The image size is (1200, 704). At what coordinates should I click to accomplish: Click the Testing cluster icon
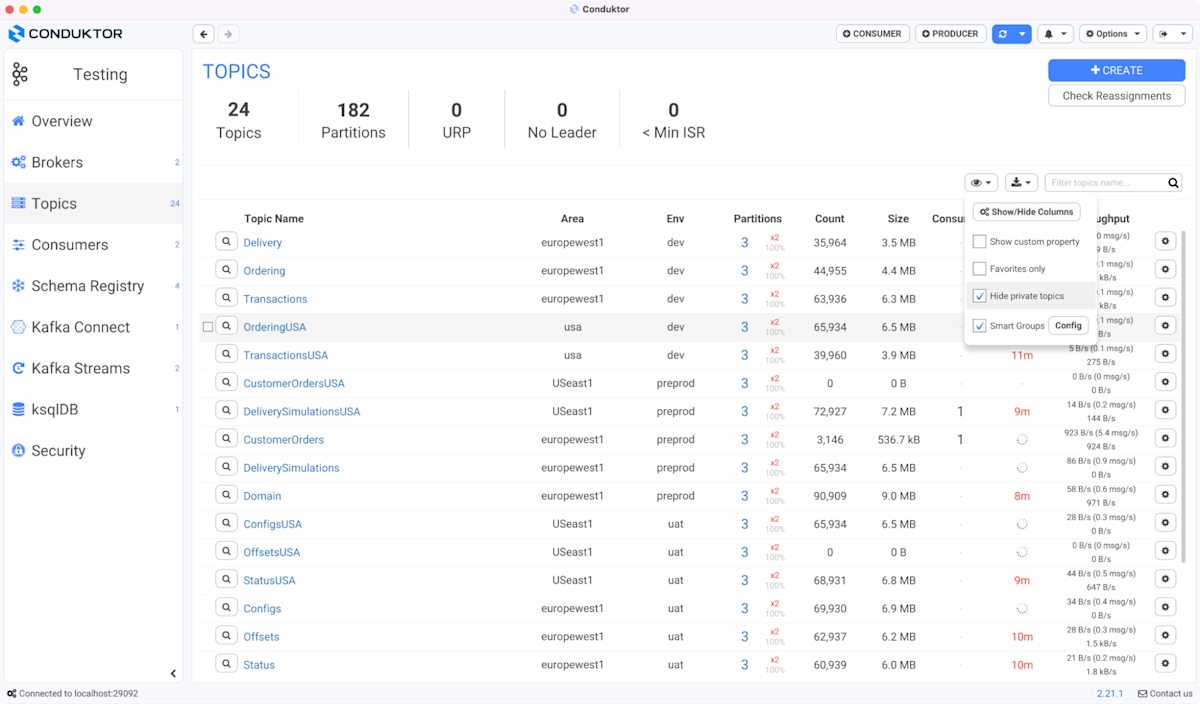[20, 74]
